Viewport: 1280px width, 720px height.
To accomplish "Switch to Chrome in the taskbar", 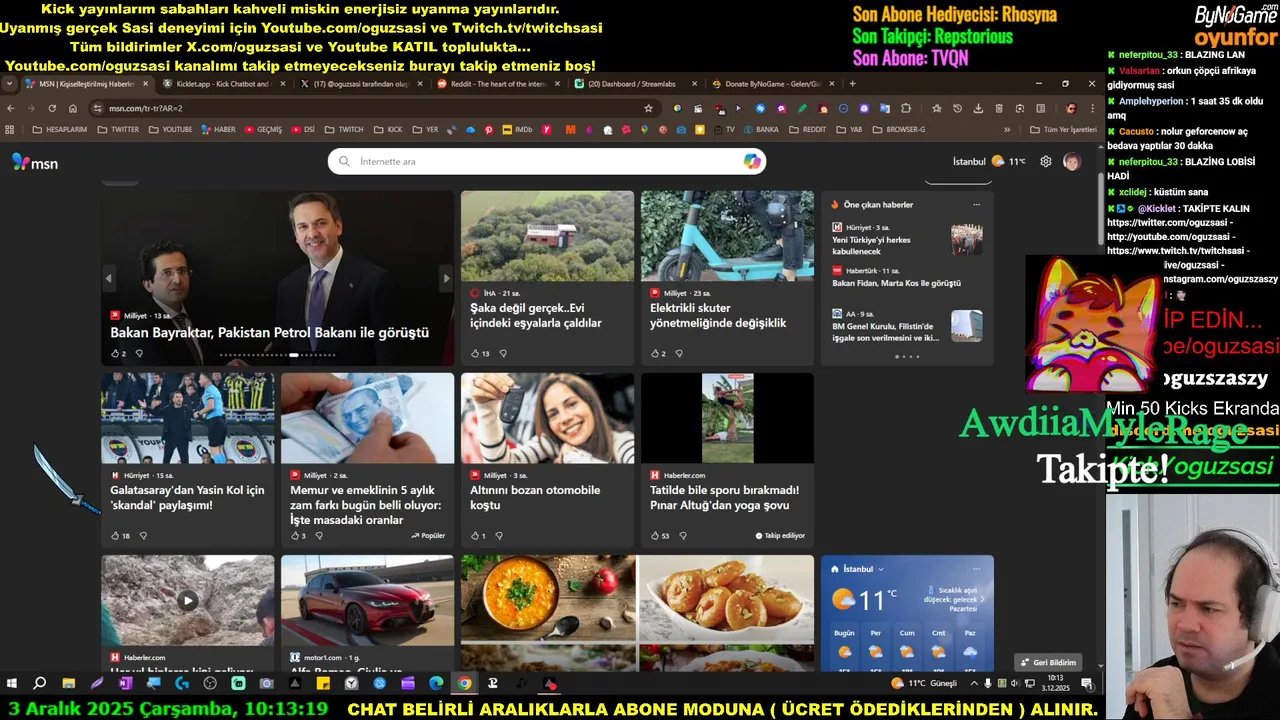I will point(464,684).
